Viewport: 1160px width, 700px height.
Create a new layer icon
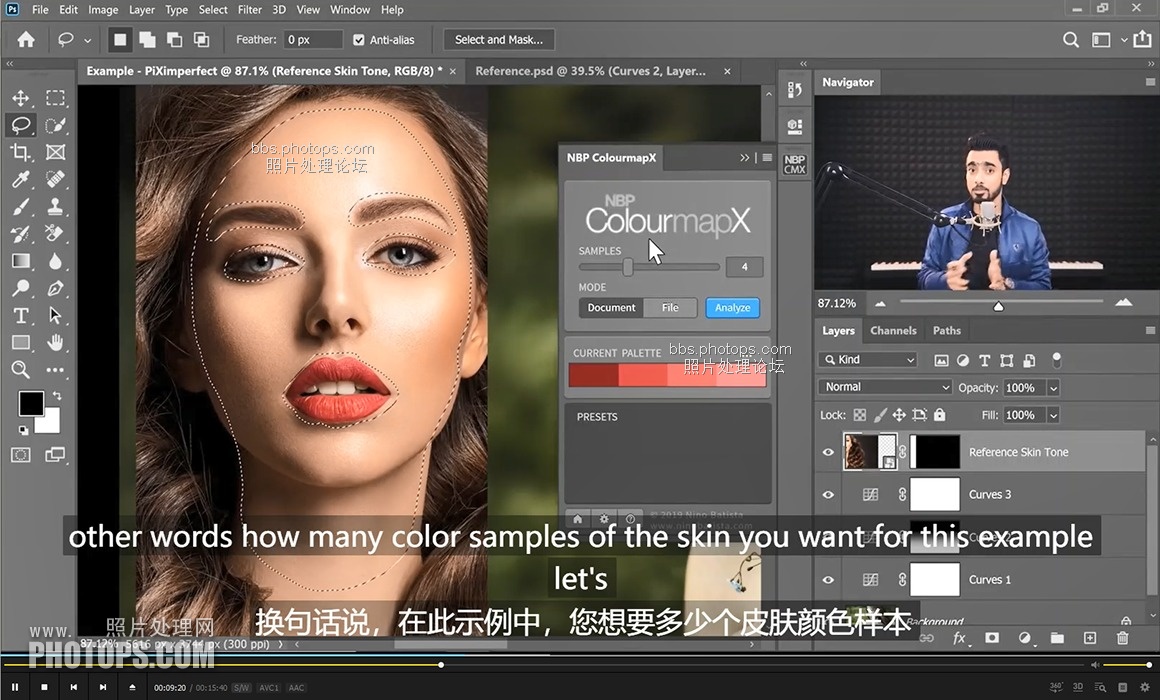pos(1090,638)
